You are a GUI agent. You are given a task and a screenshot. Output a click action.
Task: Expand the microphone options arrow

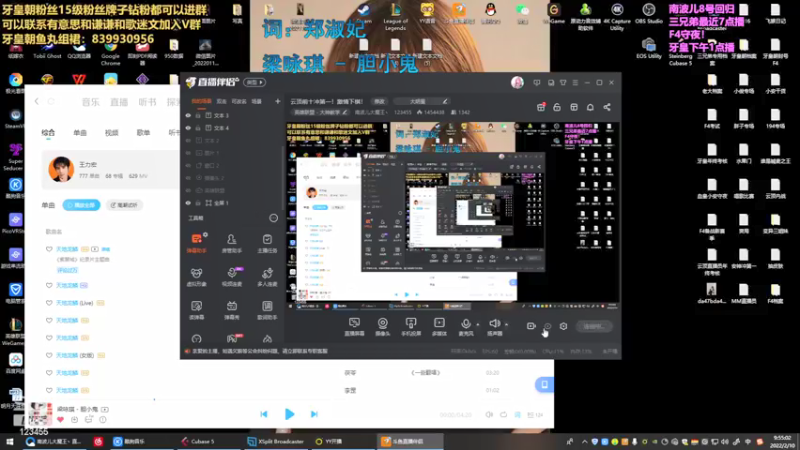click(478, 324)
